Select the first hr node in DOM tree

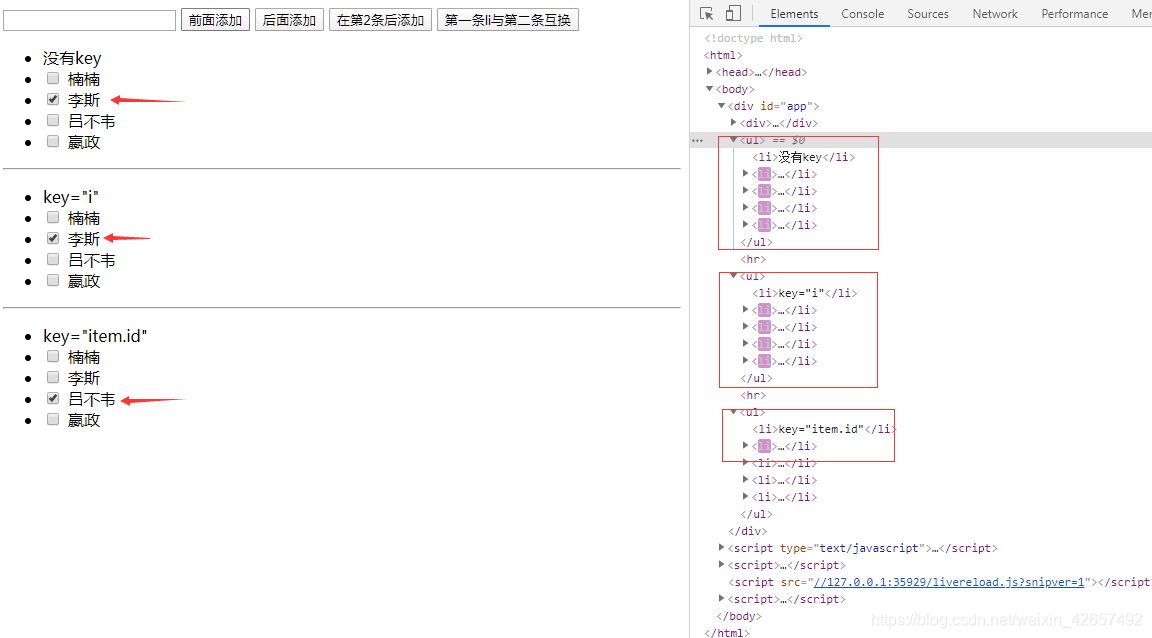753,259
